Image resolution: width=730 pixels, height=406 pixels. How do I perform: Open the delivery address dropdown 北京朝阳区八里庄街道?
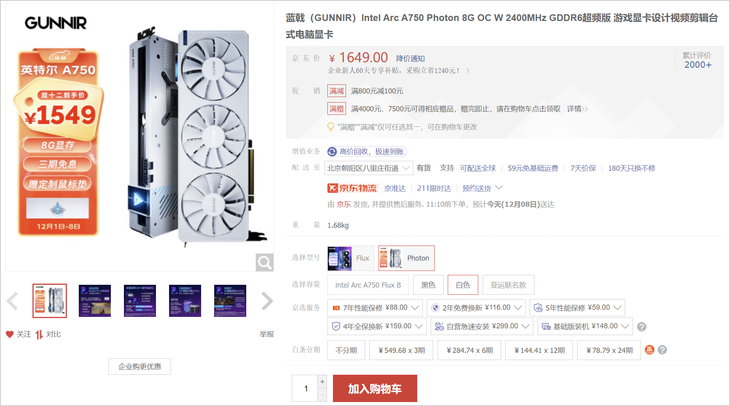(x=368, y=168)
